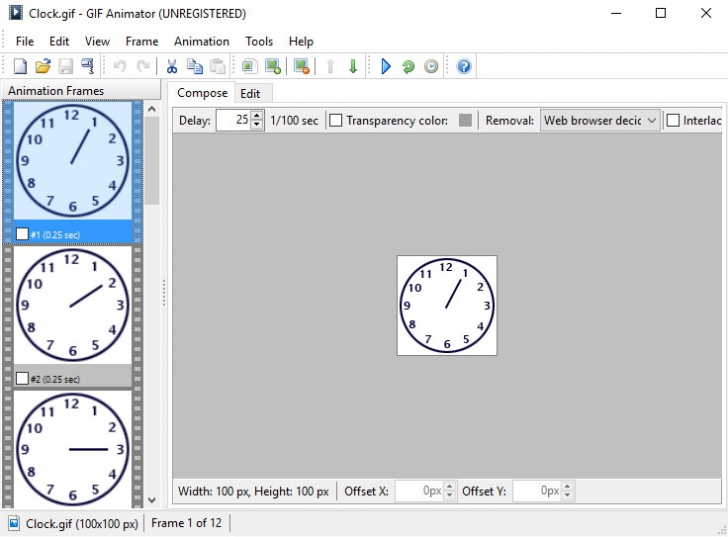Decrease Offset X value
Viewport: 728px width, 537px height.
click(449, 496)
